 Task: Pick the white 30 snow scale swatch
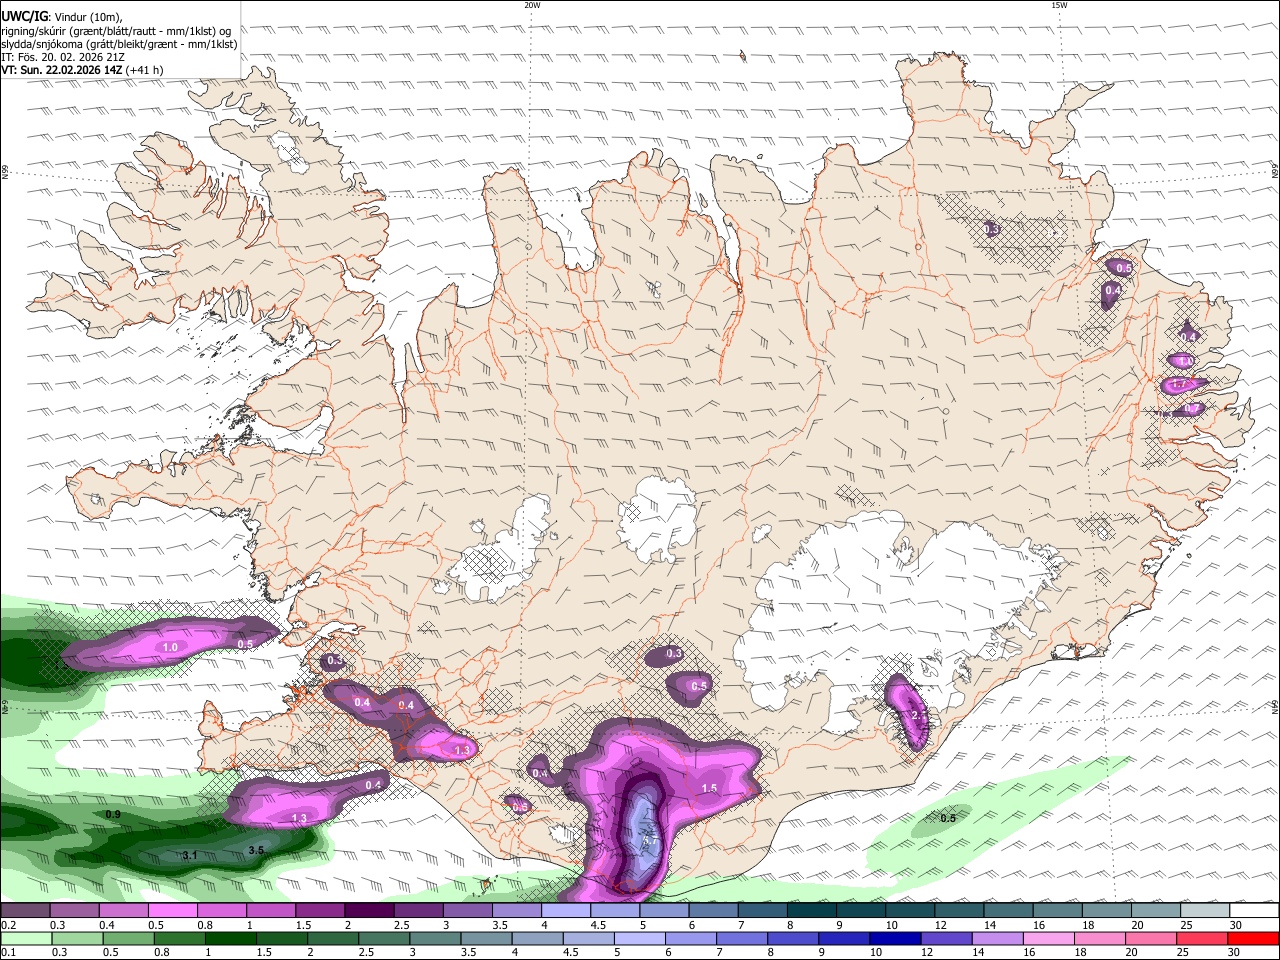pyautogui.click(x=1255, y=911)
